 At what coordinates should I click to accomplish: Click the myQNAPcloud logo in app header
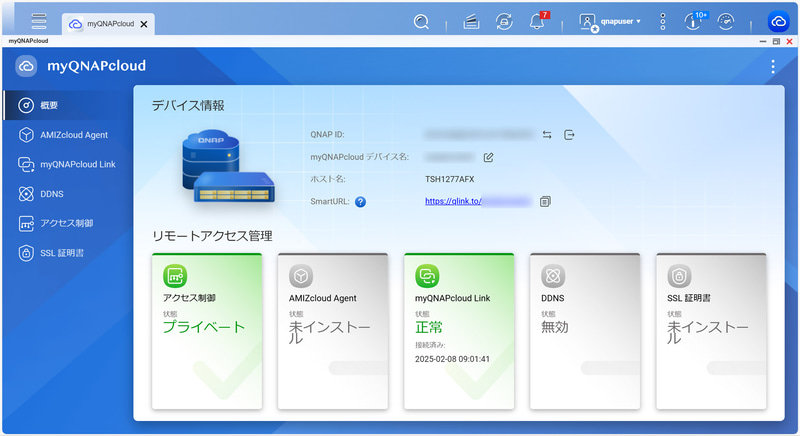[x=26, y=66]
